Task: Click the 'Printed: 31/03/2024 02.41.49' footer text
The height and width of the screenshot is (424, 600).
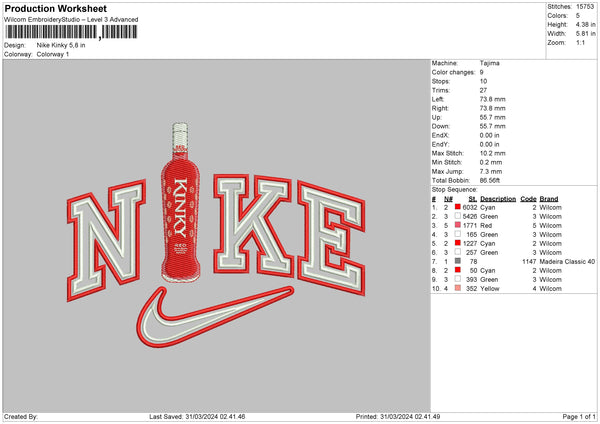Action: point(398,416)
